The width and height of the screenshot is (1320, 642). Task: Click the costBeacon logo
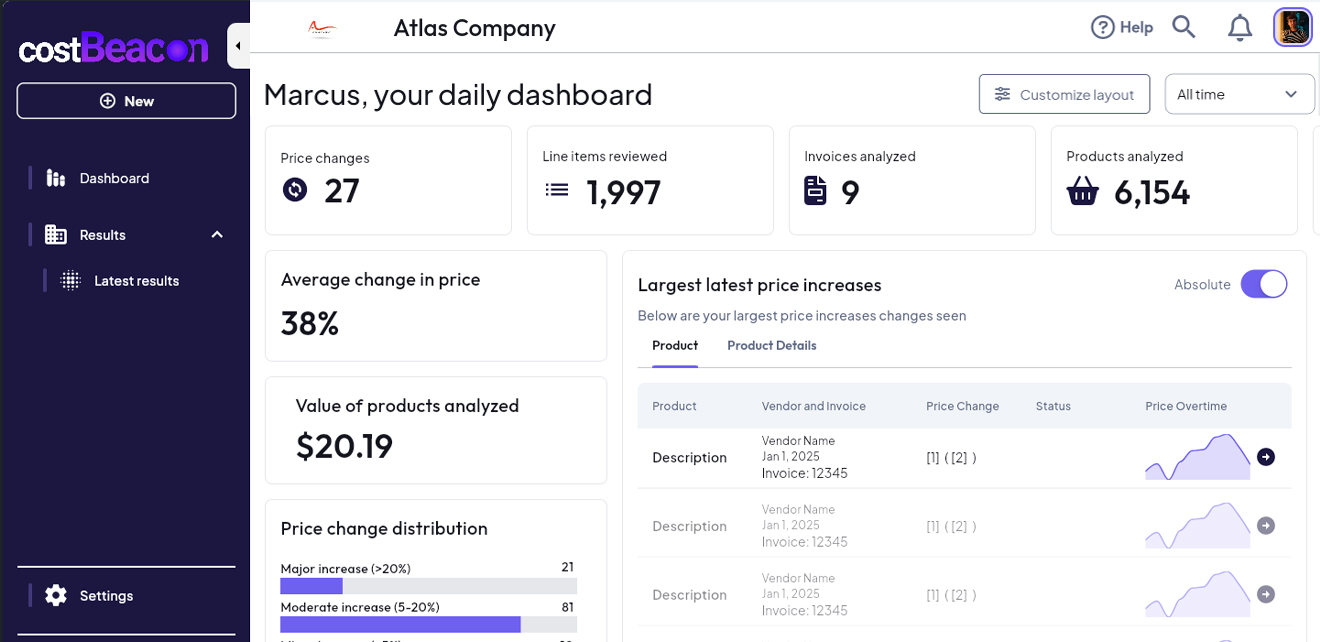[112, 47]
